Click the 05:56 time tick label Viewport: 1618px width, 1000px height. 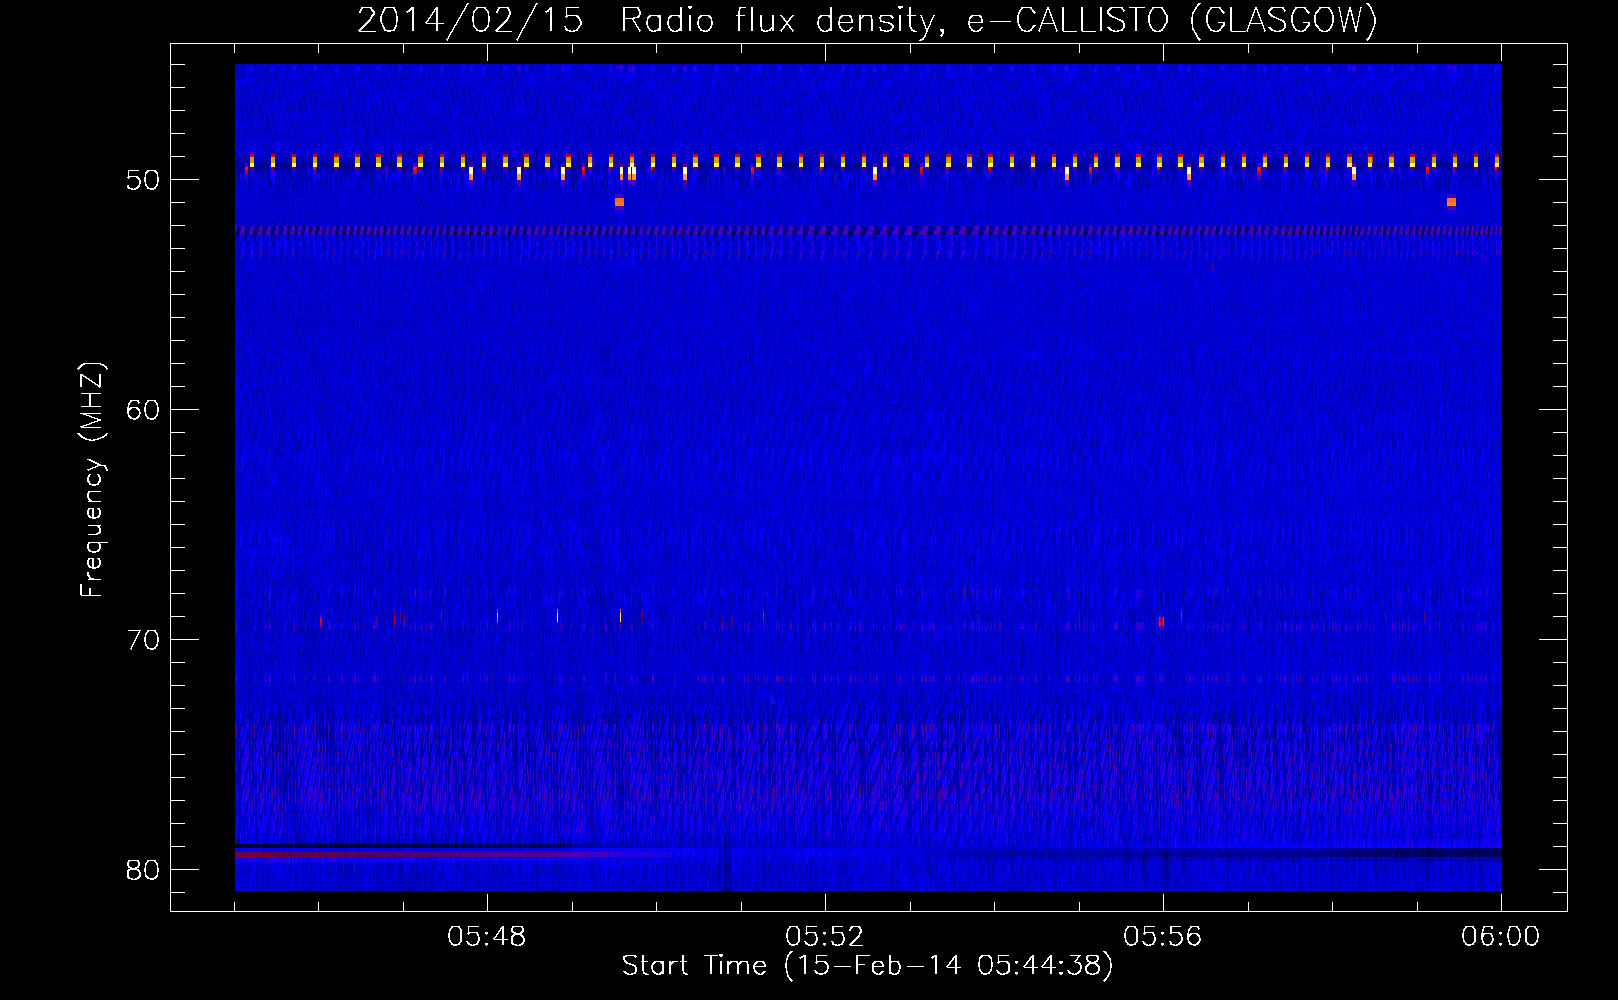[1163, 937]
